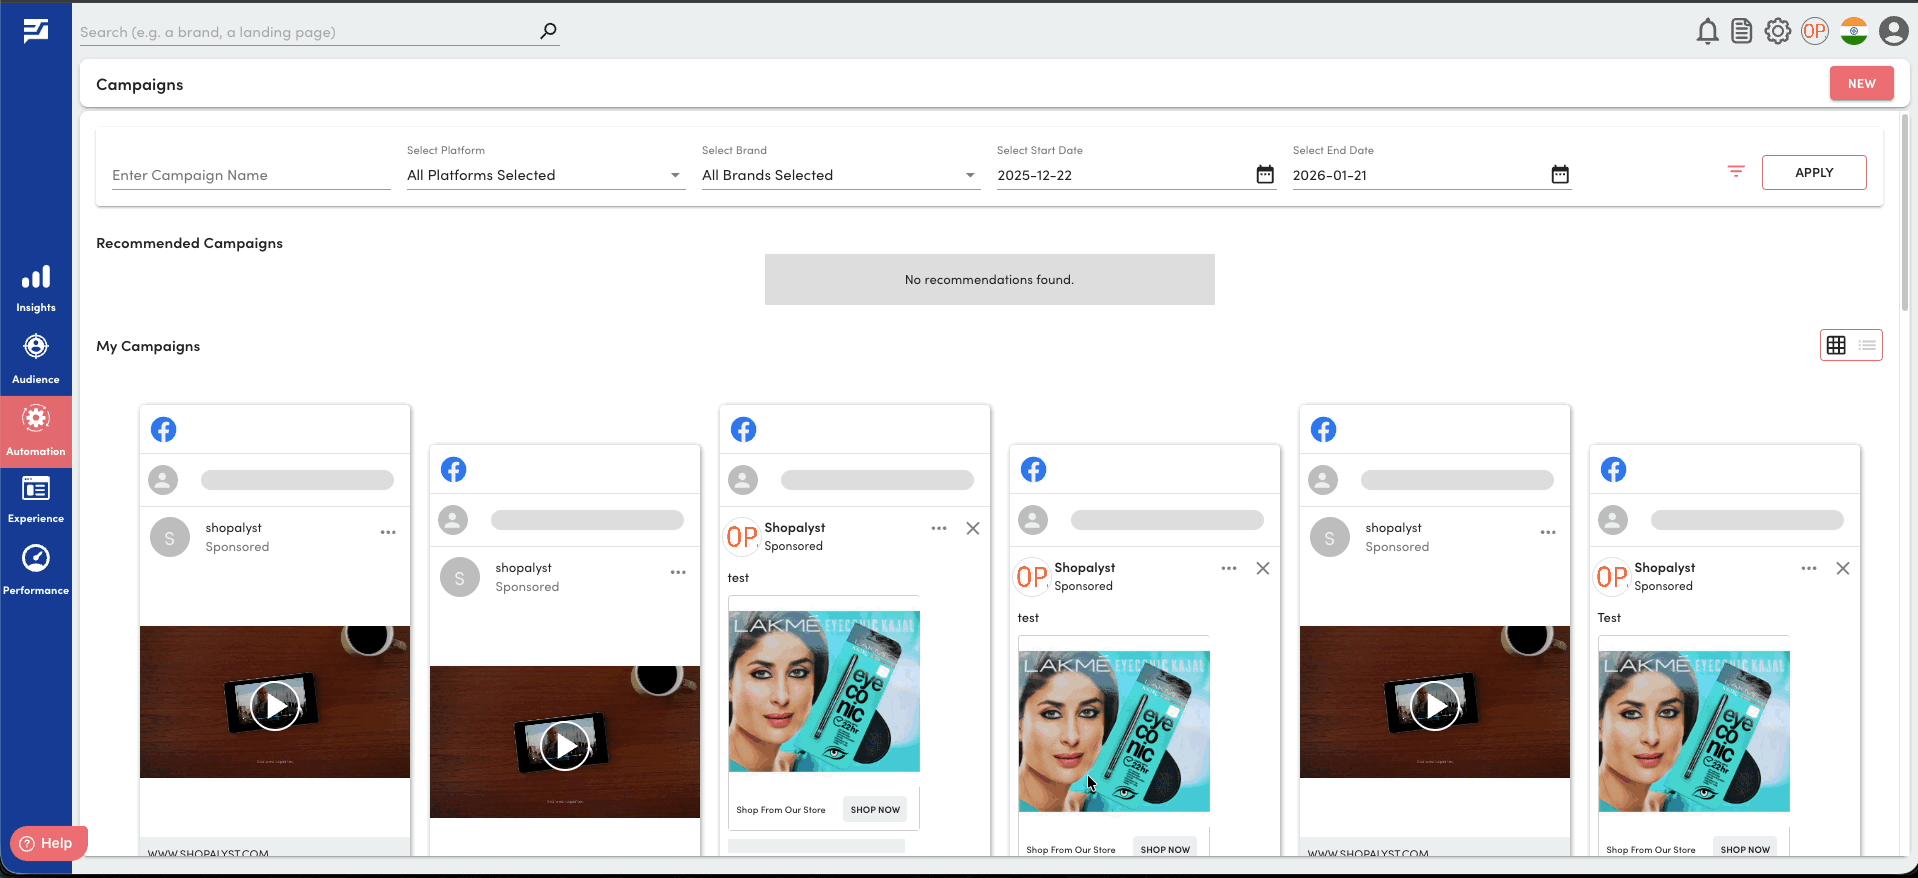Click the India flag icon
1918x878 pixels.
click(1854, 31)
